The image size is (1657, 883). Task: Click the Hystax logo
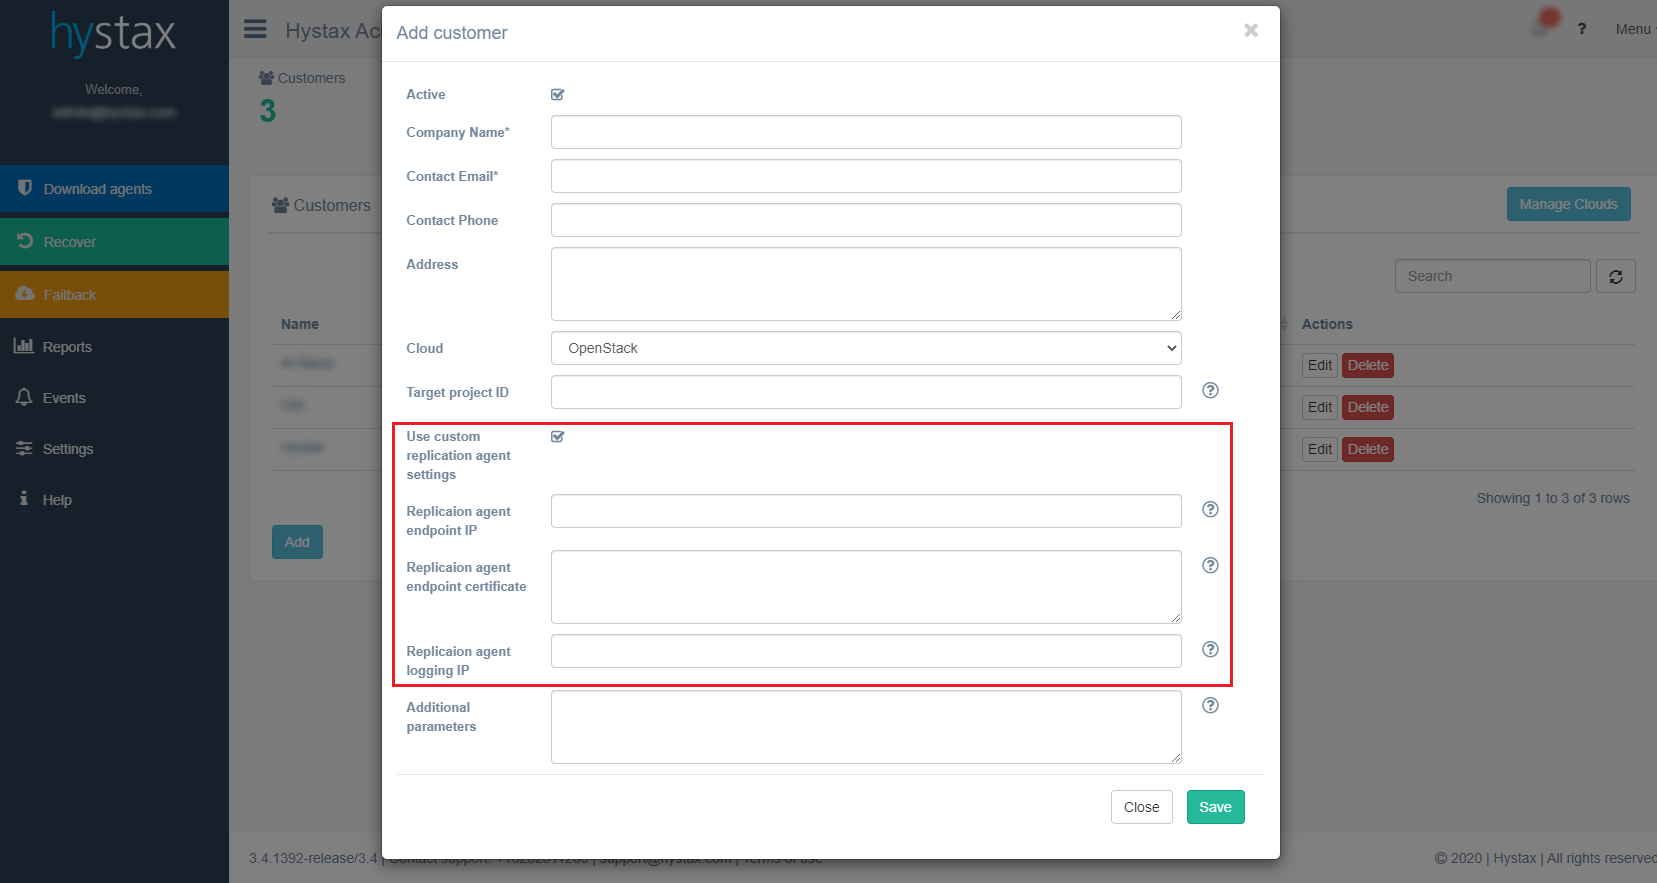coord(113,33)
